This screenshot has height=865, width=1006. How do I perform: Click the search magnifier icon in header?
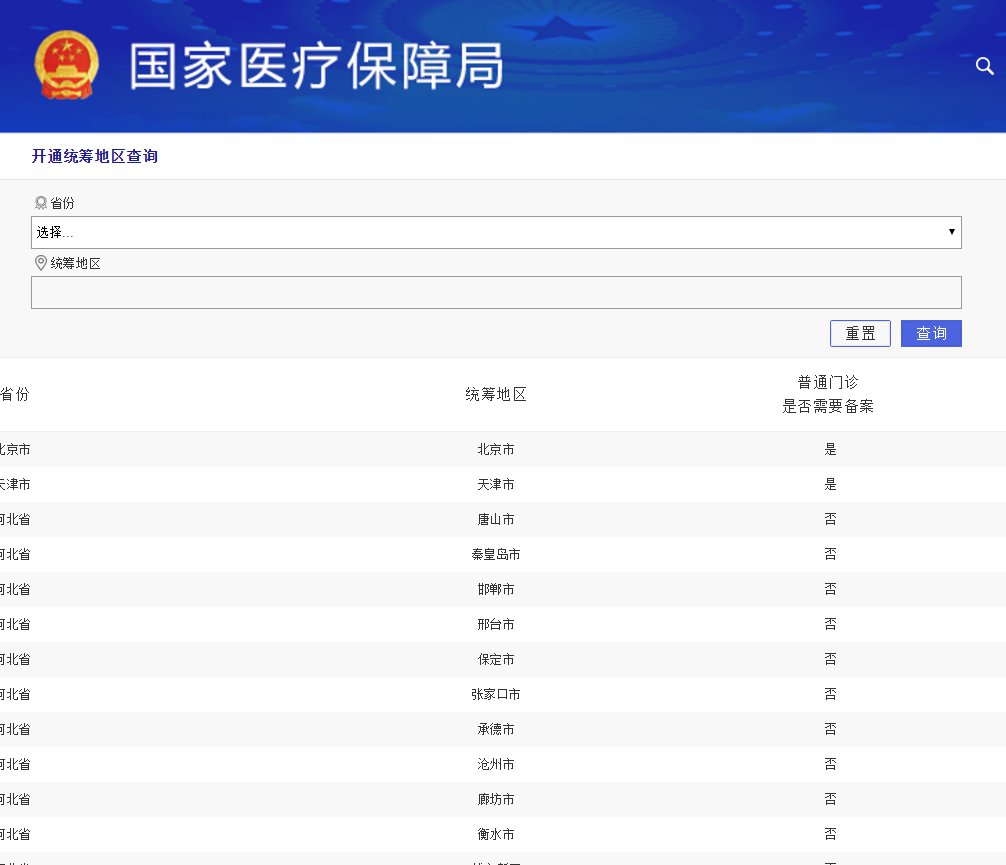pos(984,66)
